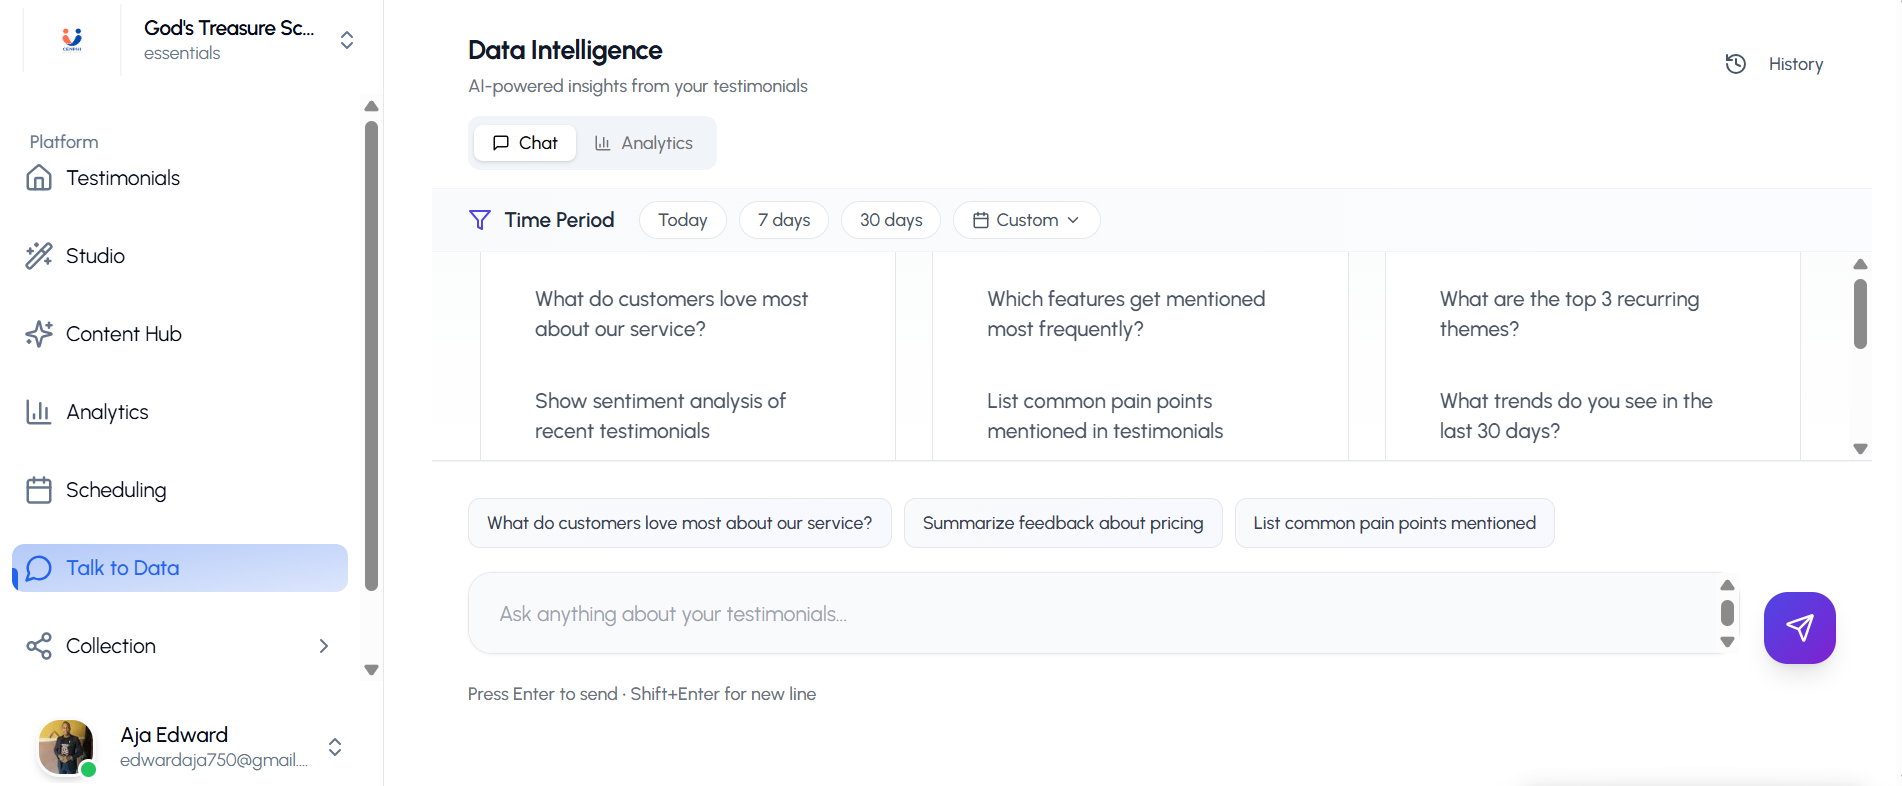Viewport: 1902px width, 786px height.
Task: Open Studio via magic wand icon
Action: click(39, 256)
